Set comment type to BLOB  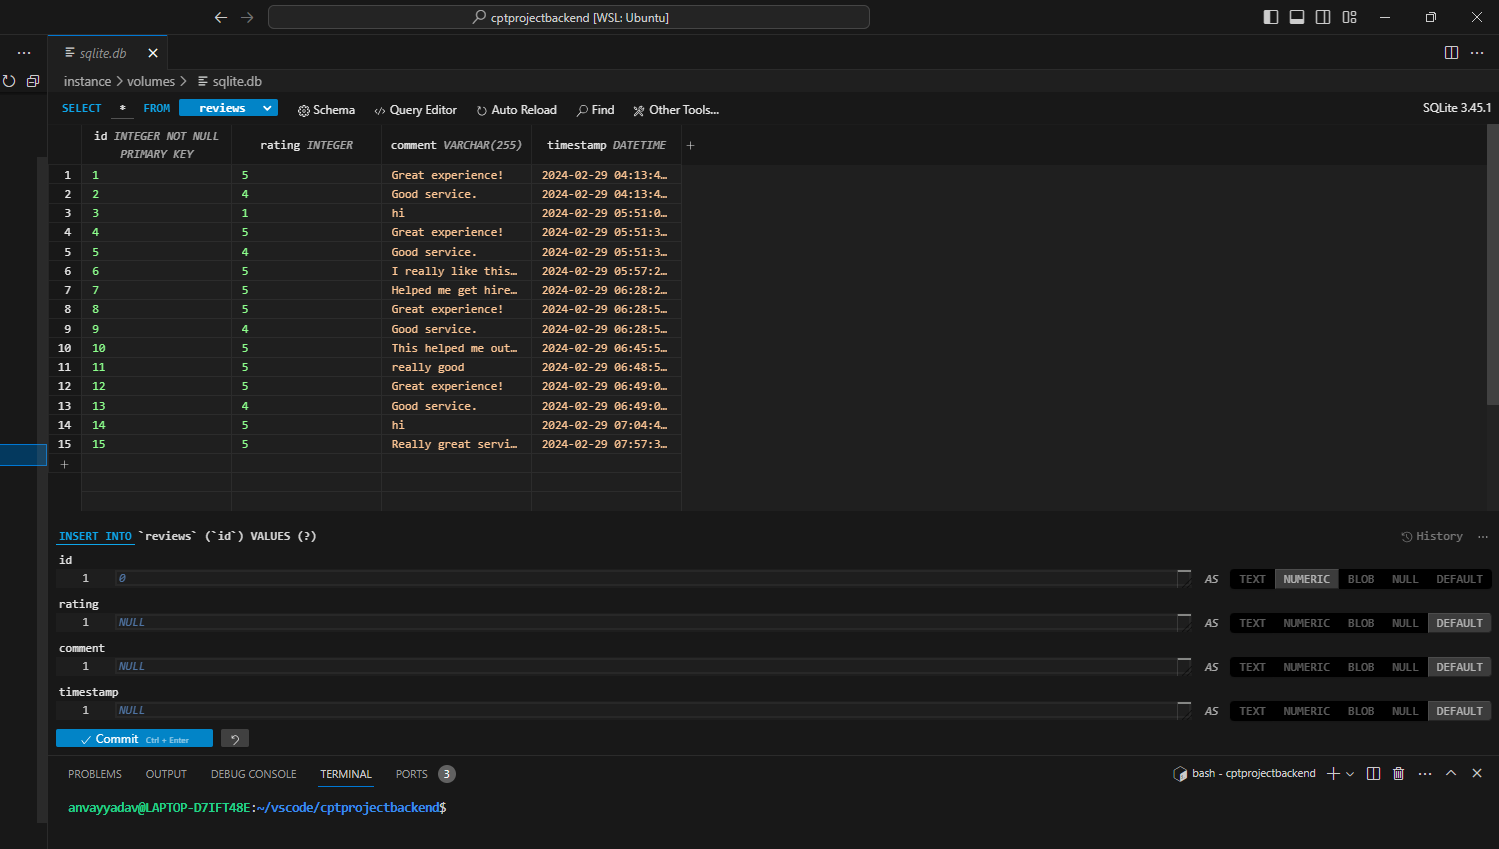tap(1361, 667)
